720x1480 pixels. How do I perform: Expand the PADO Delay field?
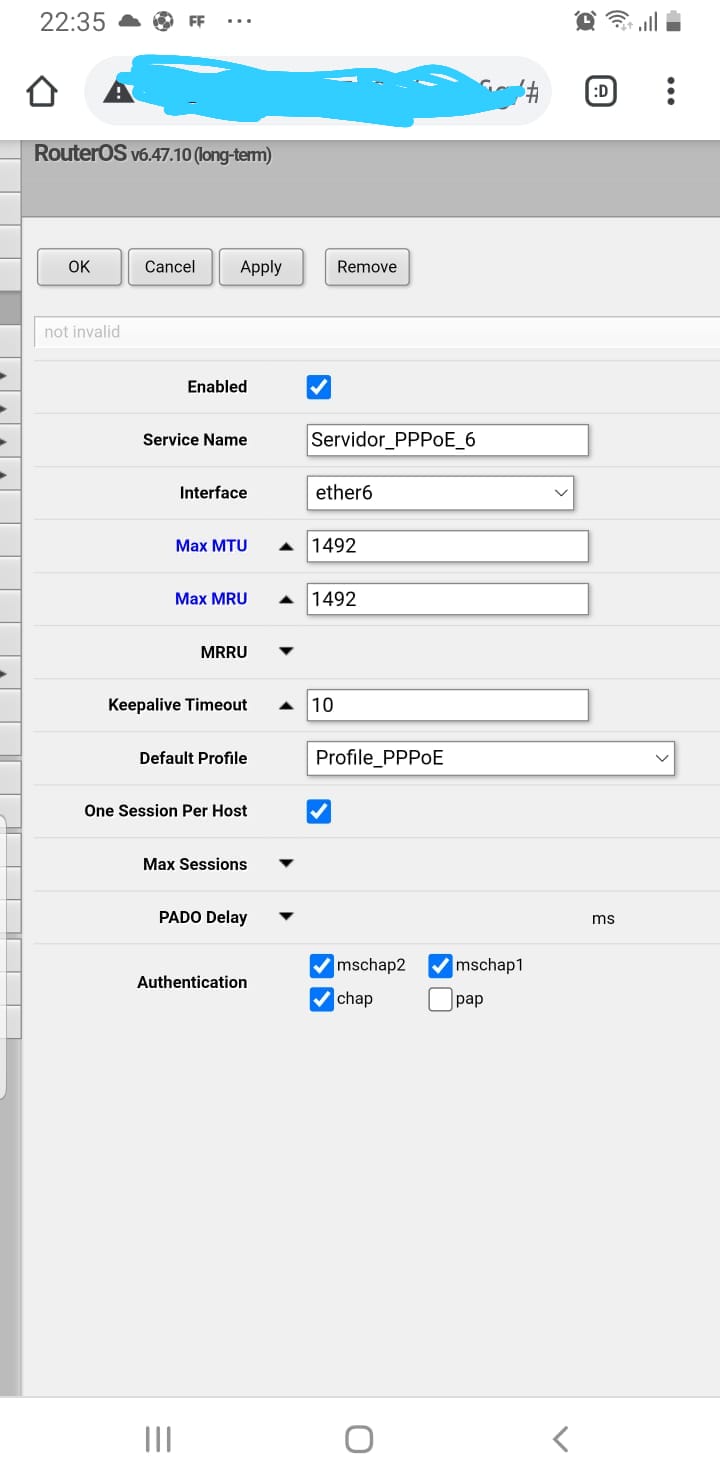click(286, 916)
